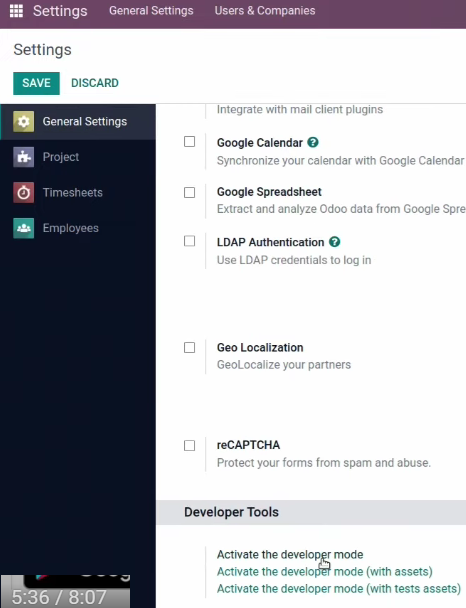
Task: Open LDAP Authentication help question icon
Action: [335, 242]
